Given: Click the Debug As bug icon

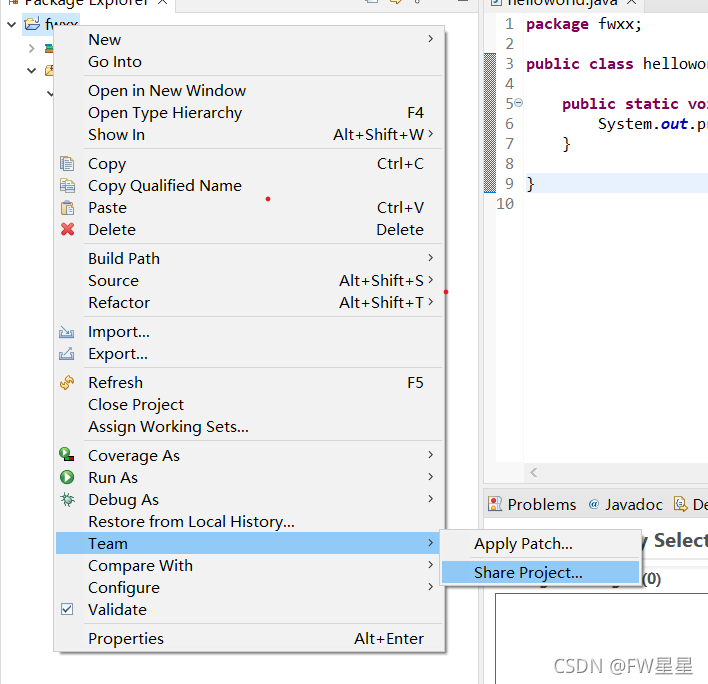Looking at the screenshot, I should [67, 499].
